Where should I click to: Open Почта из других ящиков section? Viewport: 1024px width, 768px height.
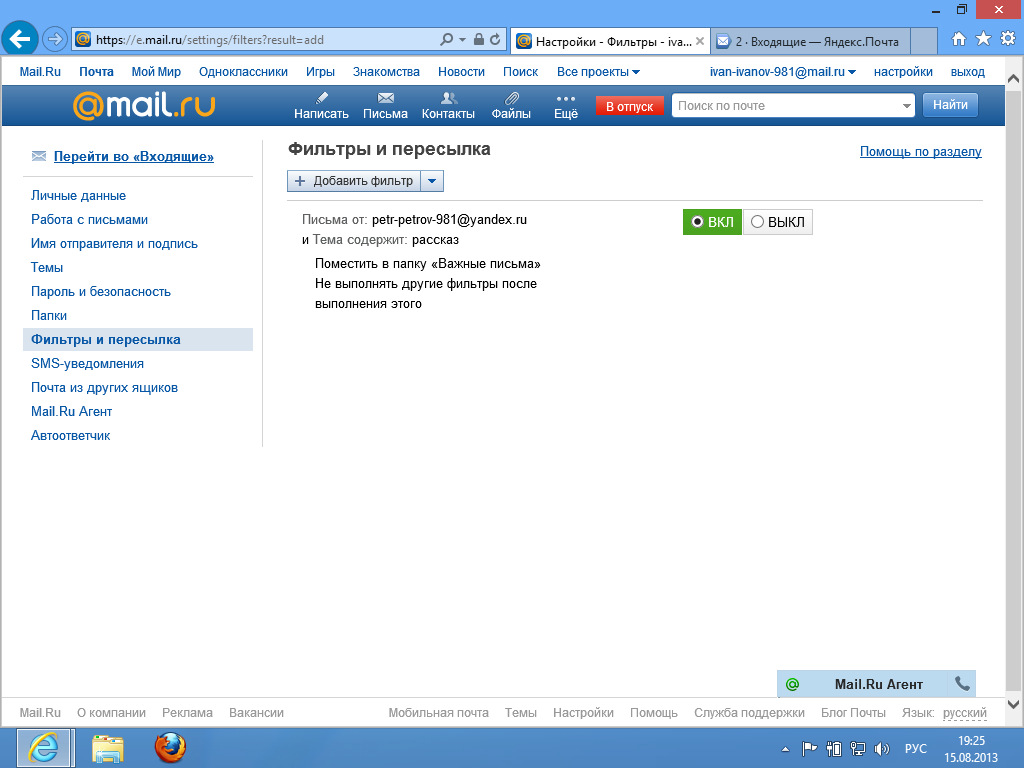[104, 387]
